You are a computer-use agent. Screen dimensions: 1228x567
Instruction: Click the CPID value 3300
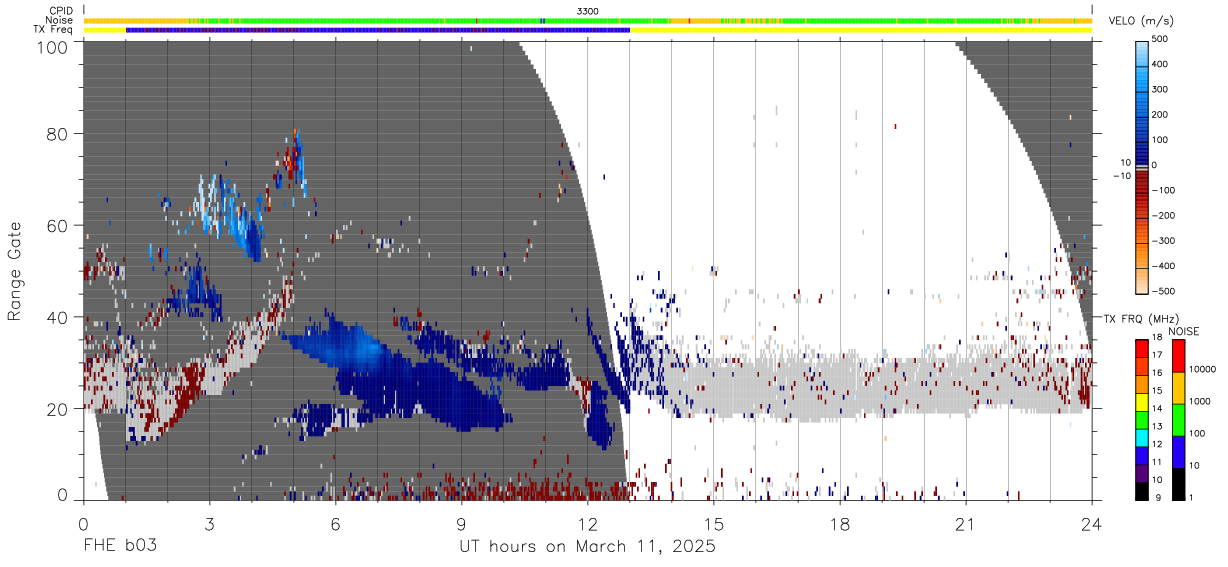point(587,11)
